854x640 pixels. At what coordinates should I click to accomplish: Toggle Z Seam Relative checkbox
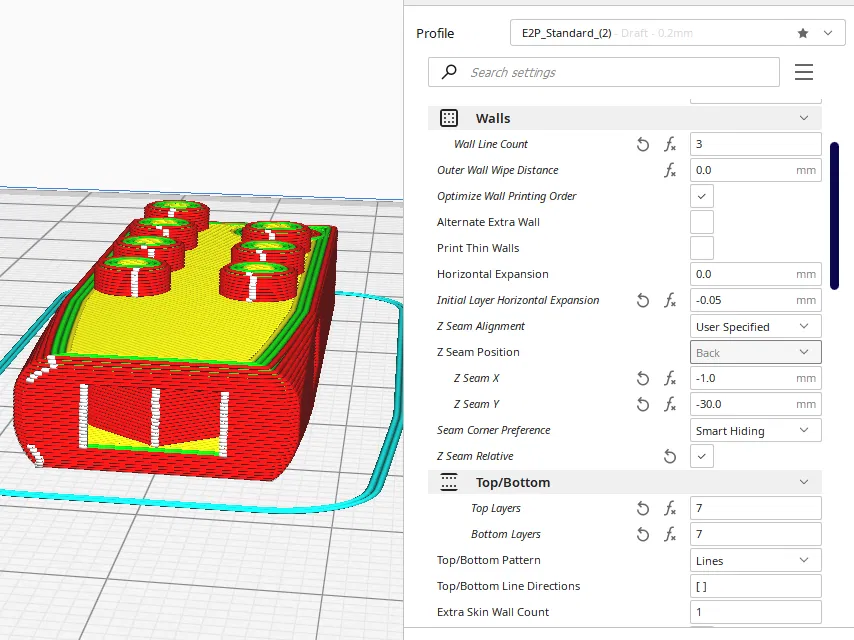[702, 456]
